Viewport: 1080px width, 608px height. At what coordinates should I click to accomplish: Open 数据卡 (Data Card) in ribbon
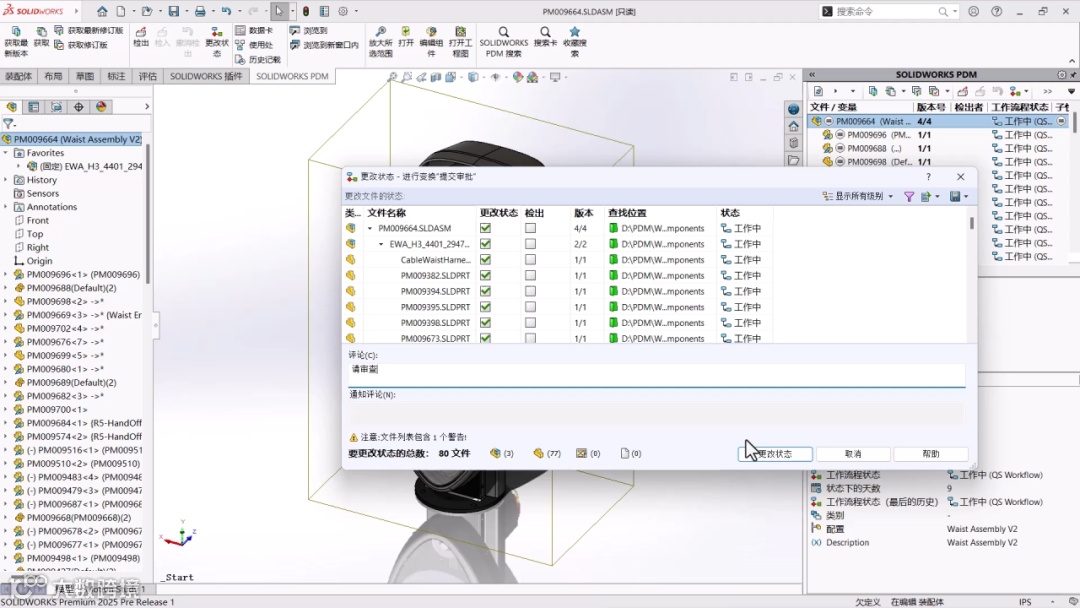click(254, 30)
